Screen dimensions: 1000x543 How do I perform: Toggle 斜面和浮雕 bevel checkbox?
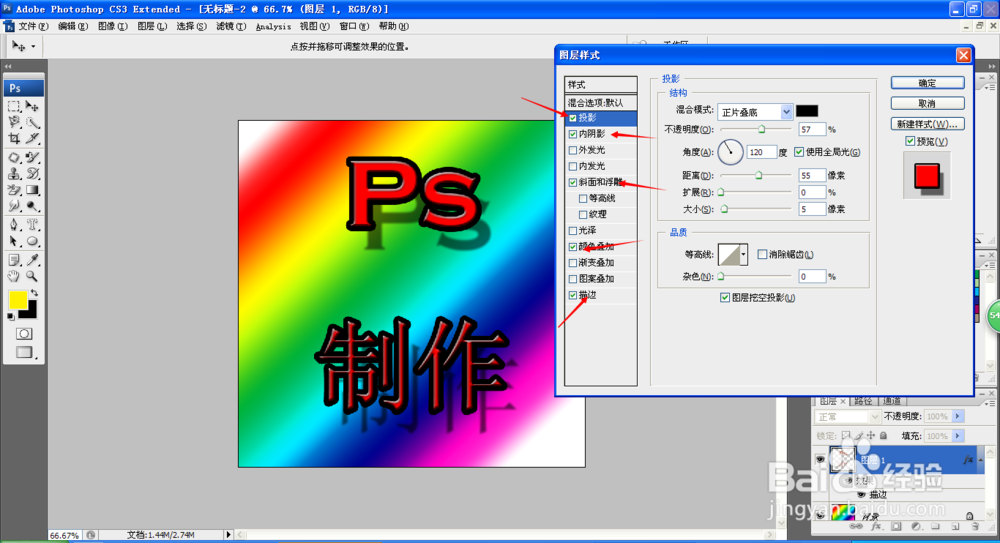(x=573, y=182)
